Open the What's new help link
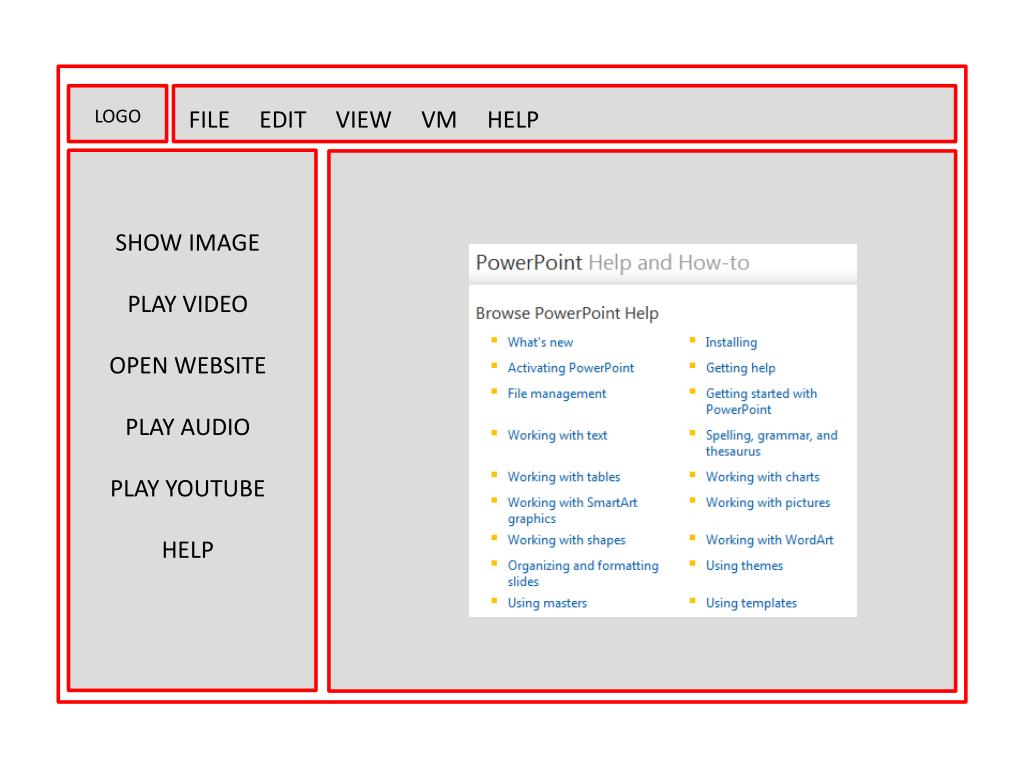The height and width of the screenshot is (768, 1024). (540, 342)
